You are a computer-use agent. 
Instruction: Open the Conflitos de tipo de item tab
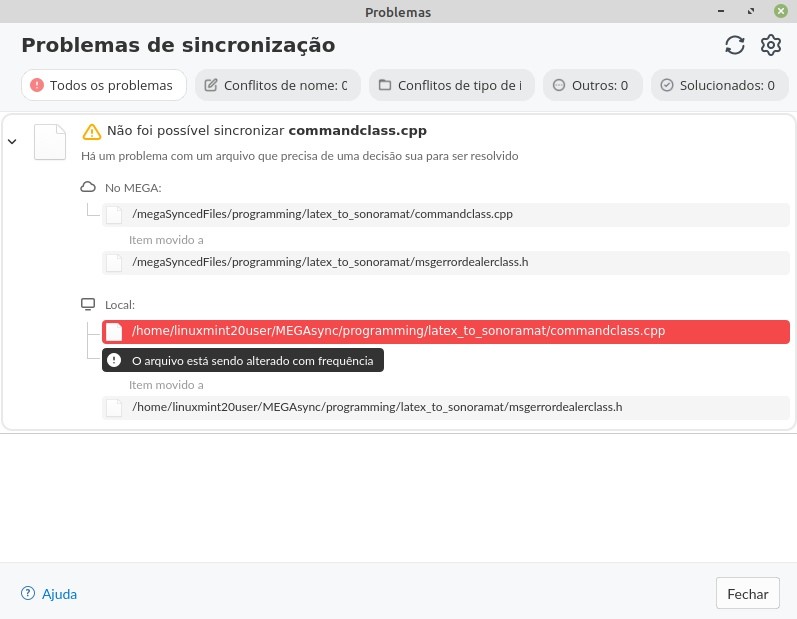[x=452, y=85]
